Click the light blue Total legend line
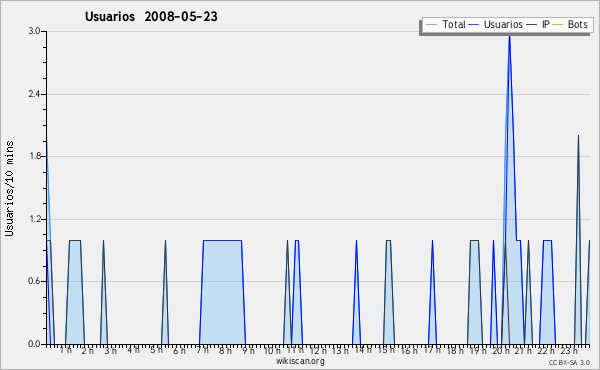 coord(431,25)
